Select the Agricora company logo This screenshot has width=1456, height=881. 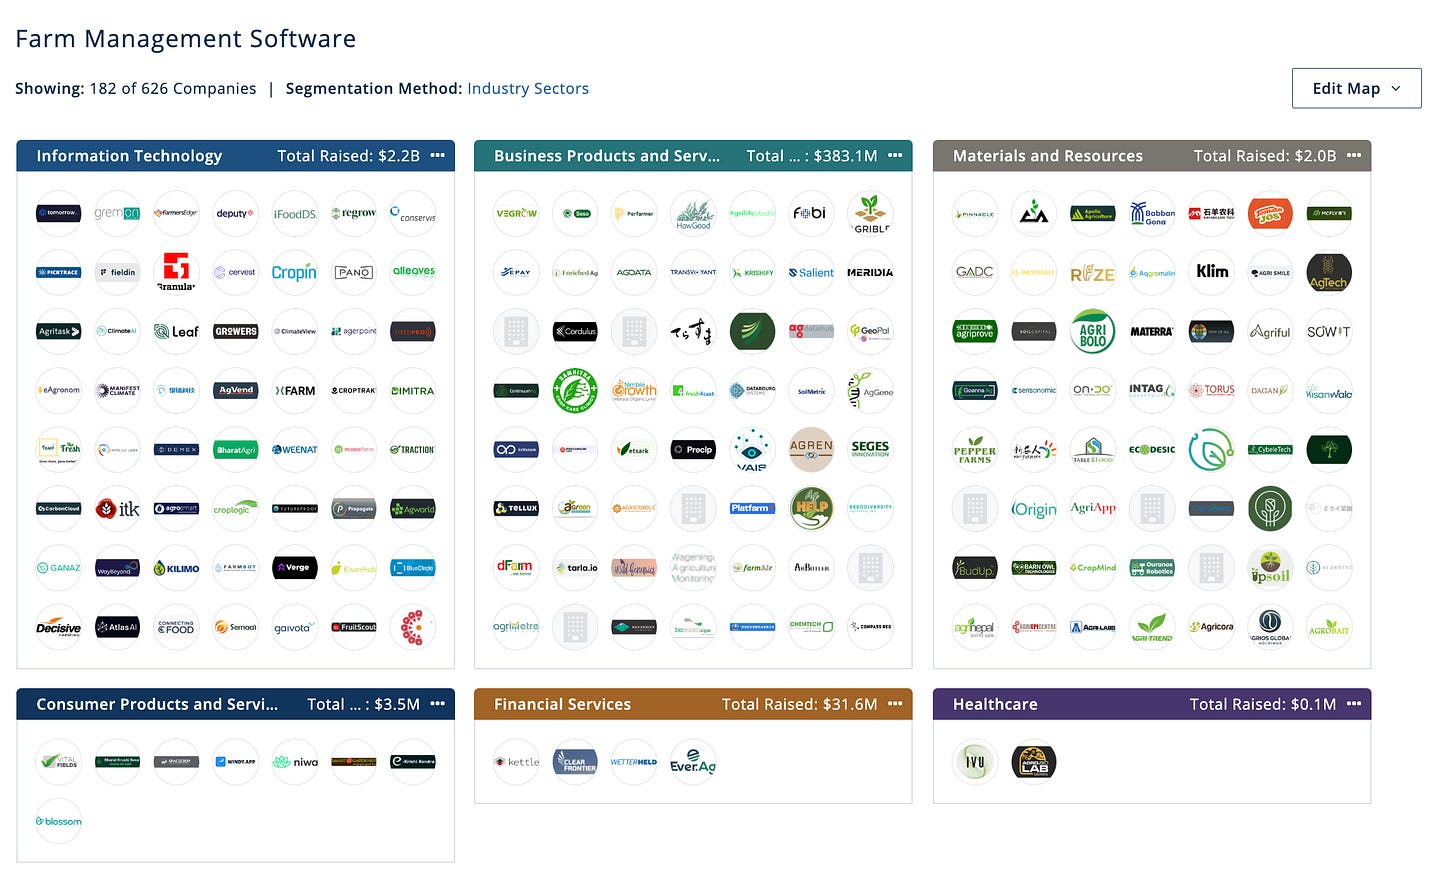(1211, 627)
